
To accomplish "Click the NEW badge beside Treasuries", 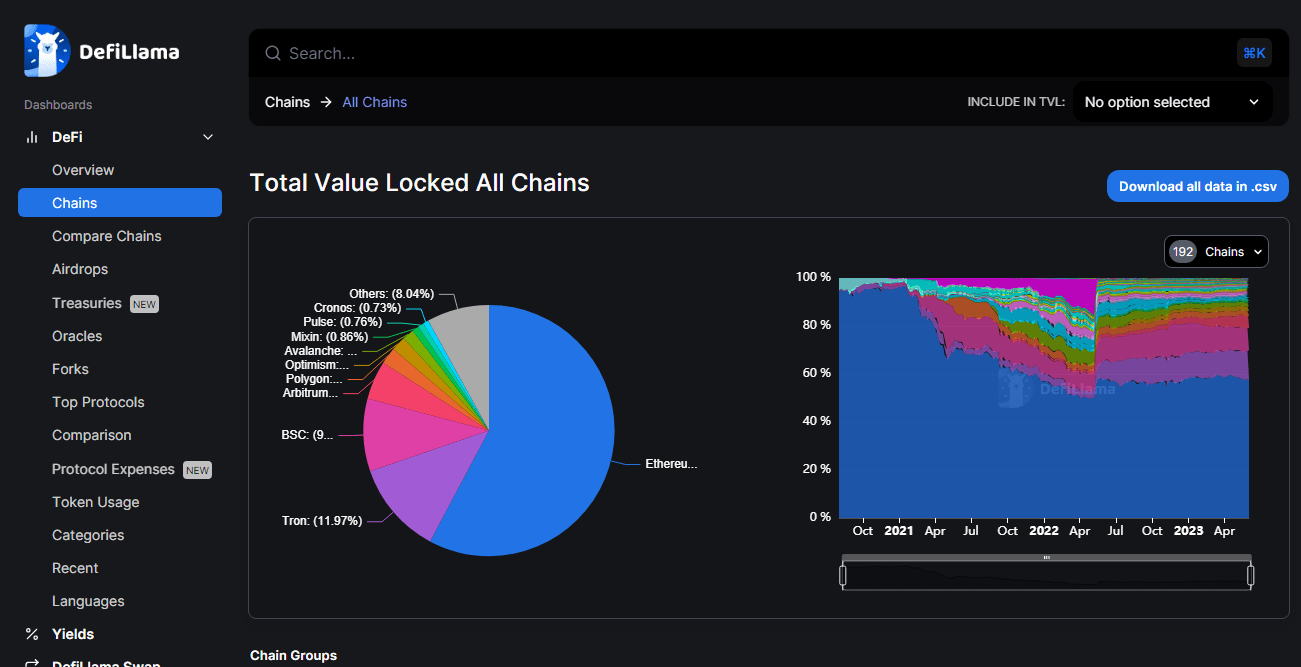I will (x=145, y=304).
